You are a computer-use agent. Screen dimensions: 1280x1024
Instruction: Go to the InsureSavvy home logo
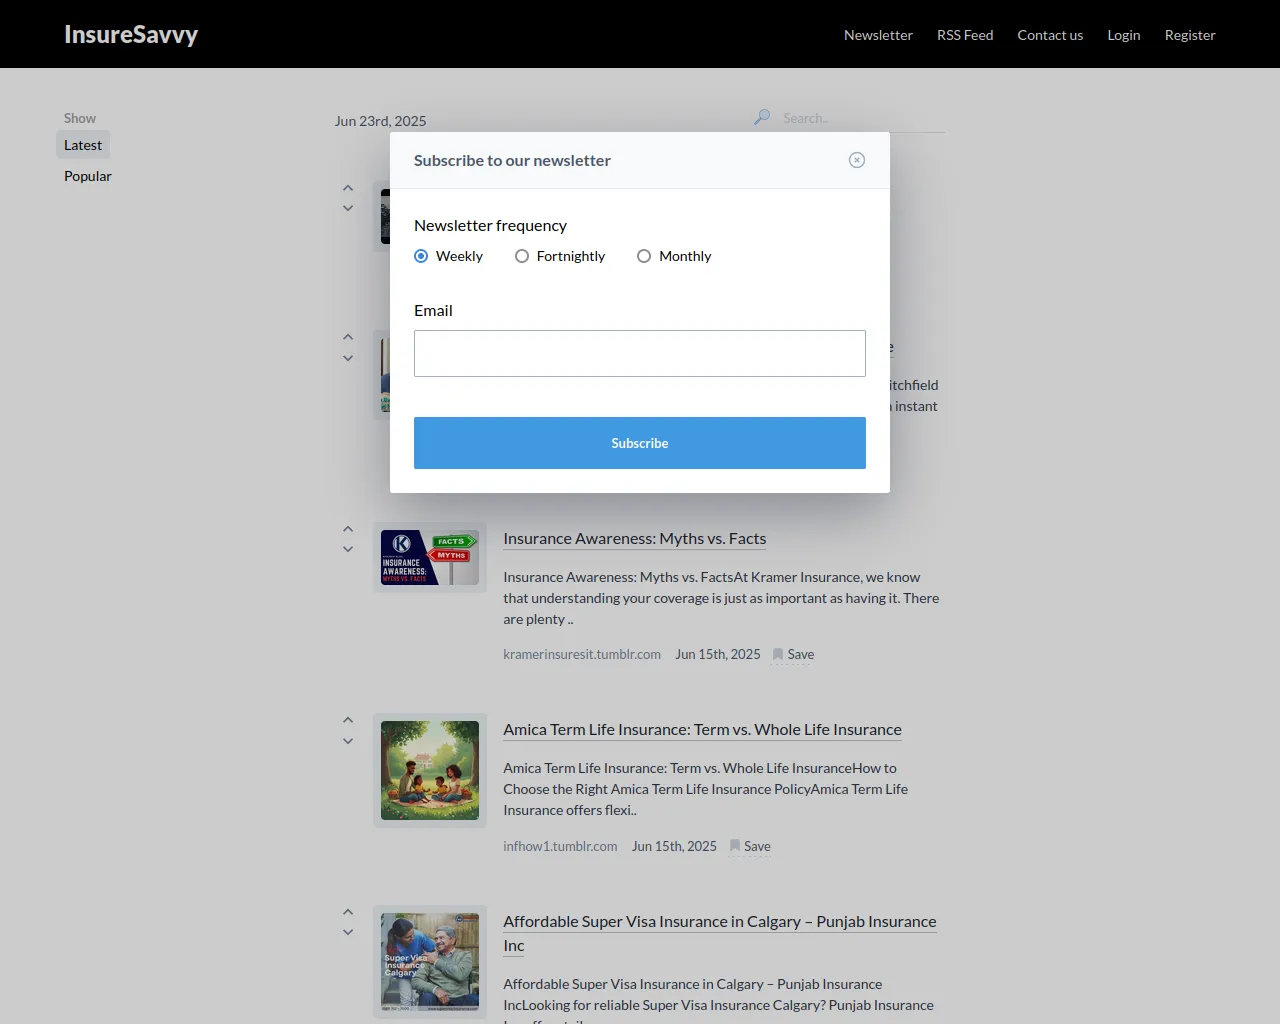click(x=131, y=34)
